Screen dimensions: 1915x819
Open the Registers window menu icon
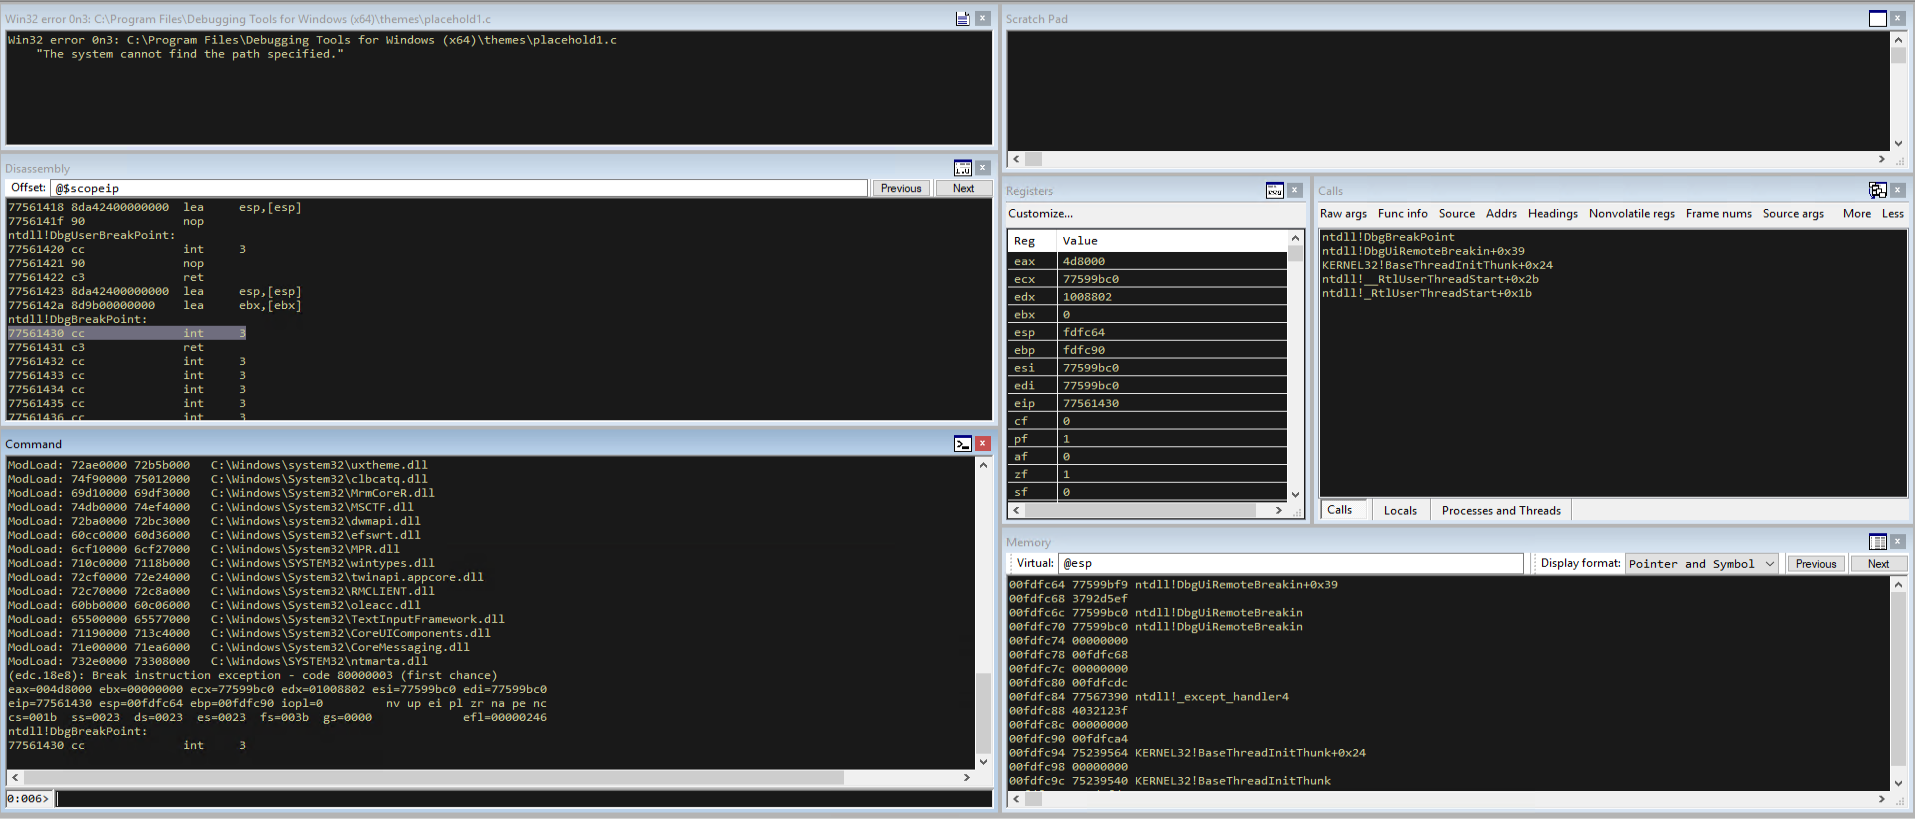(1275, 190)
